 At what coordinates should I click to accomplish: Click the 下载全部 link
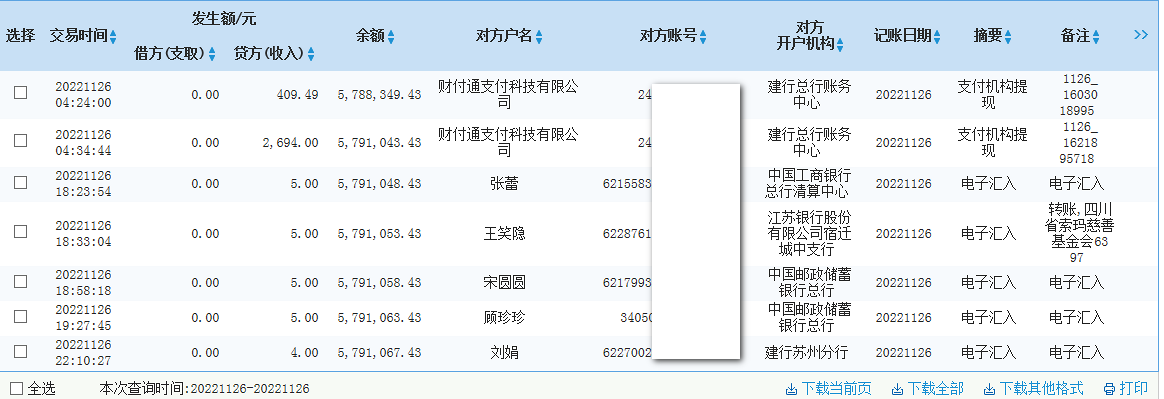click(x=928, y=389)
